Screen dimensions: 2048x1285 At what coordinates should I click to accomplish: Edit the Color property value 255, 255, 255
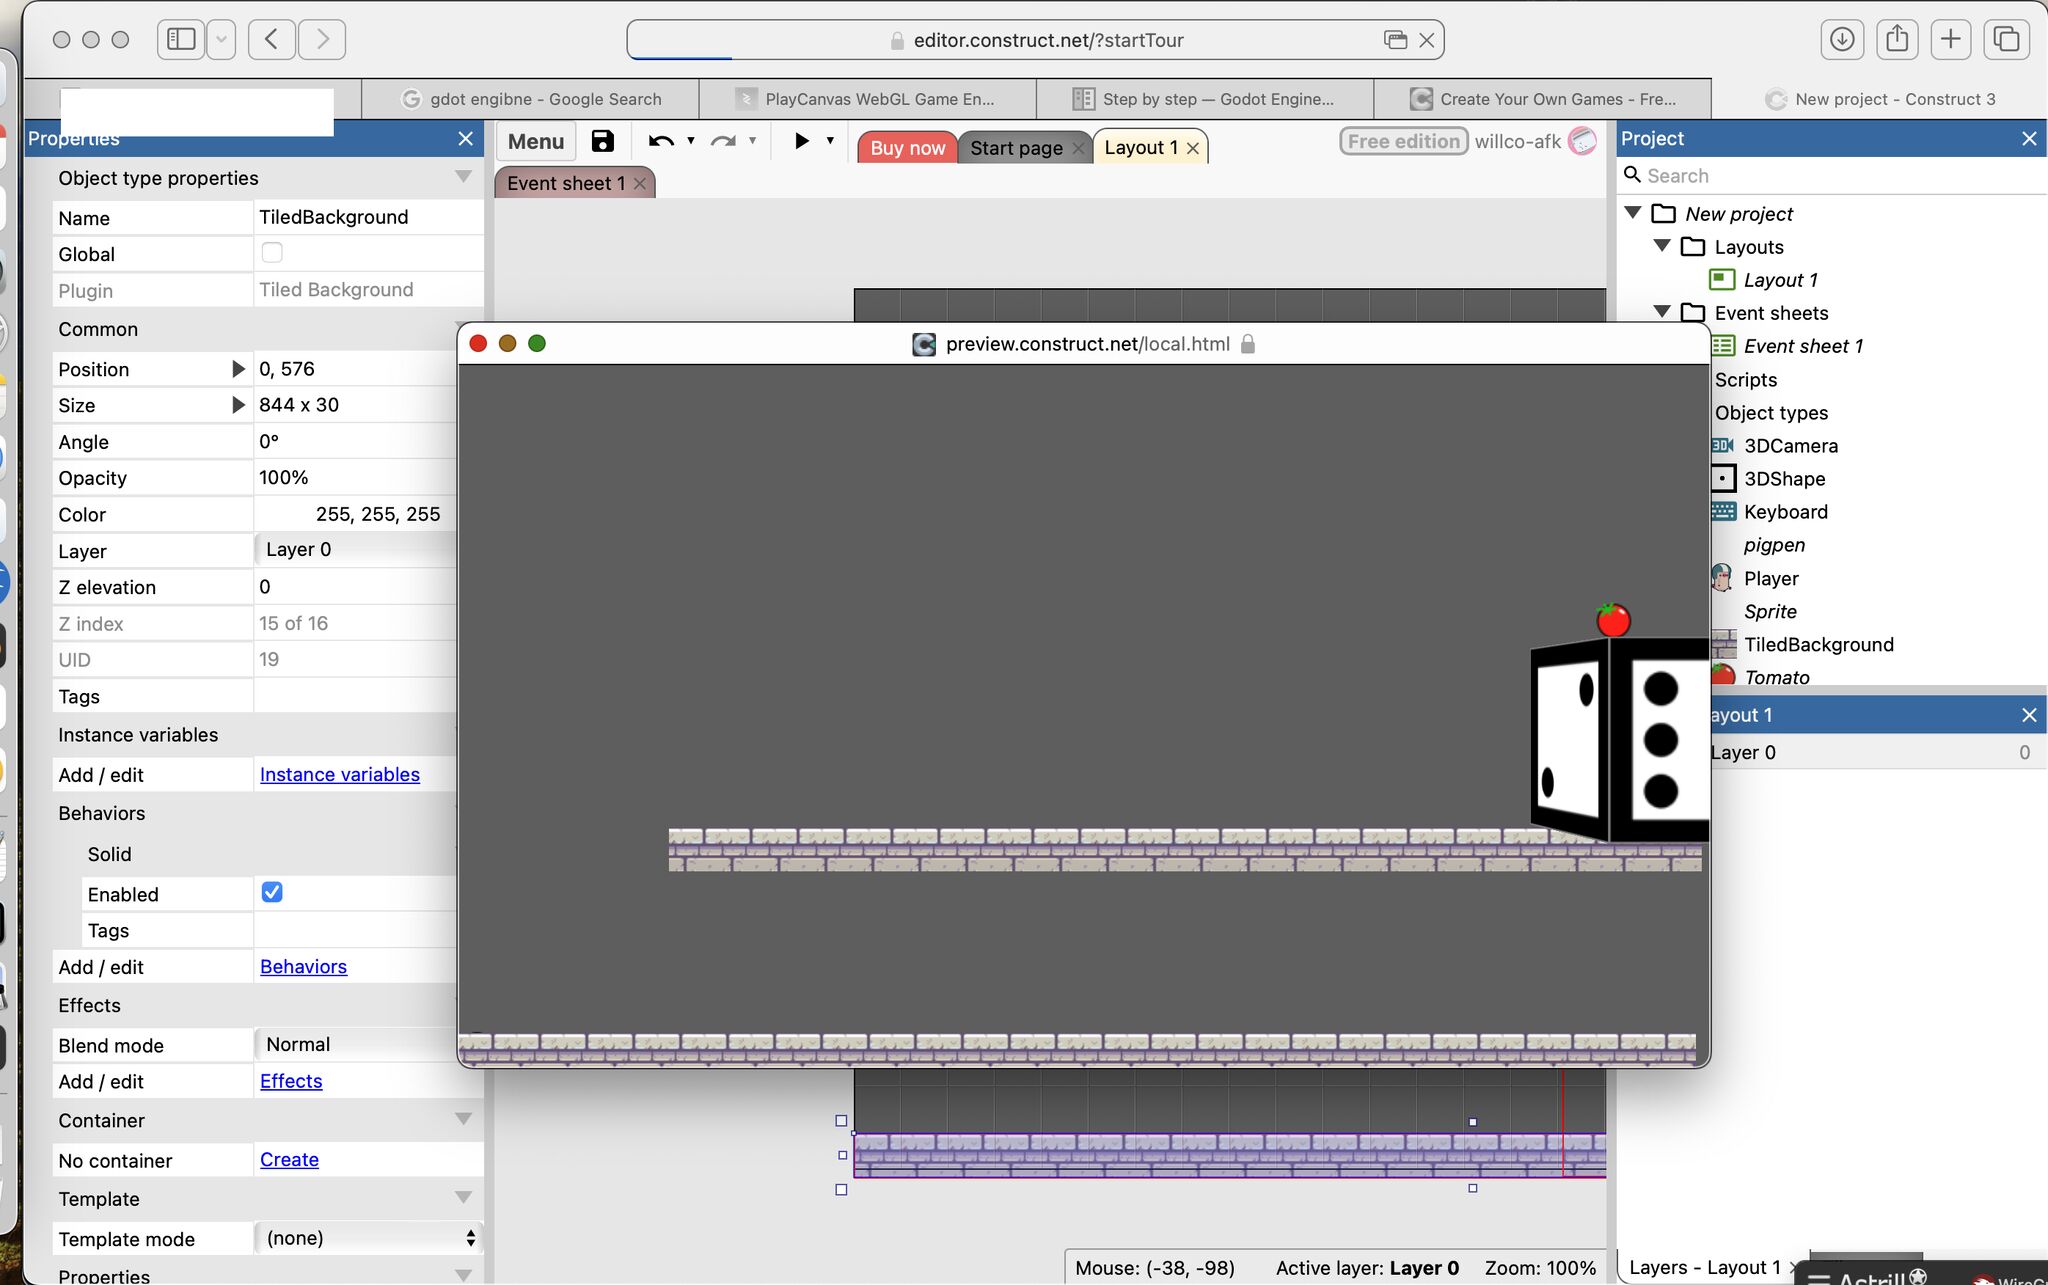[x=377, y=513]
